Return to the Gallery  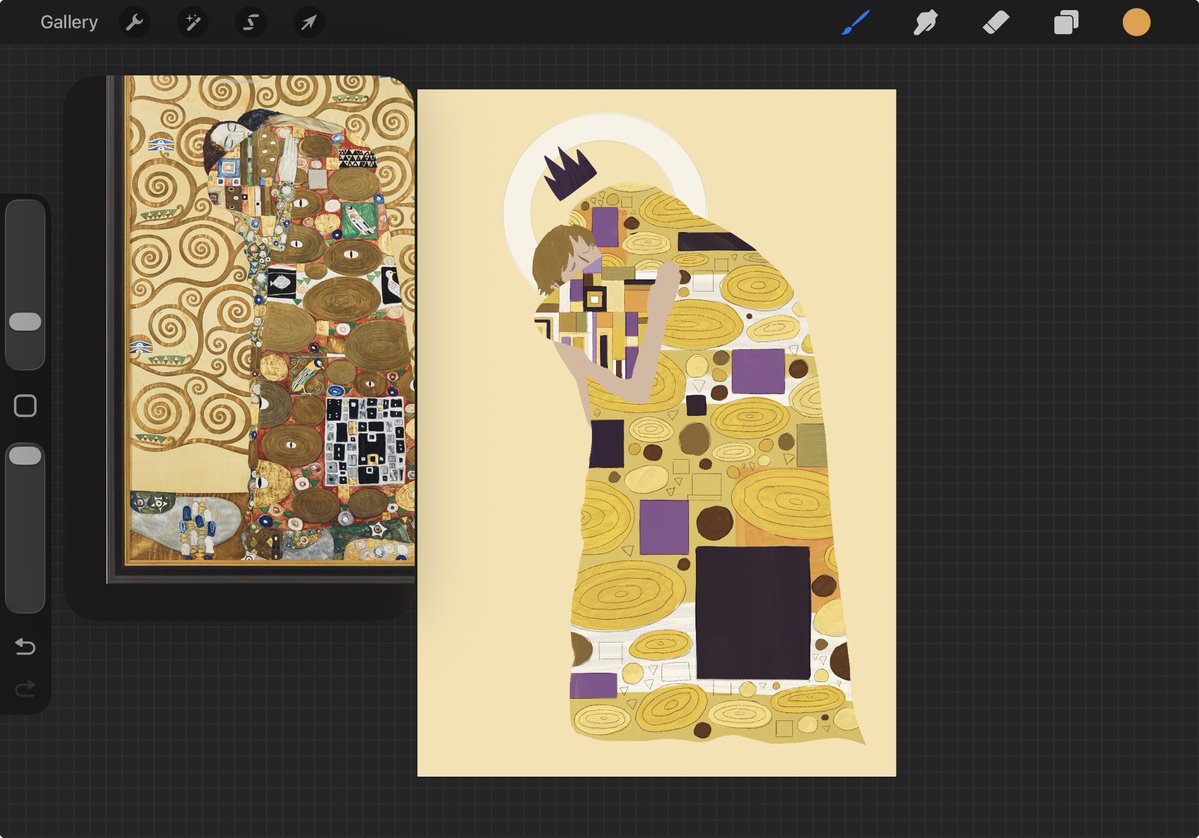69,22
